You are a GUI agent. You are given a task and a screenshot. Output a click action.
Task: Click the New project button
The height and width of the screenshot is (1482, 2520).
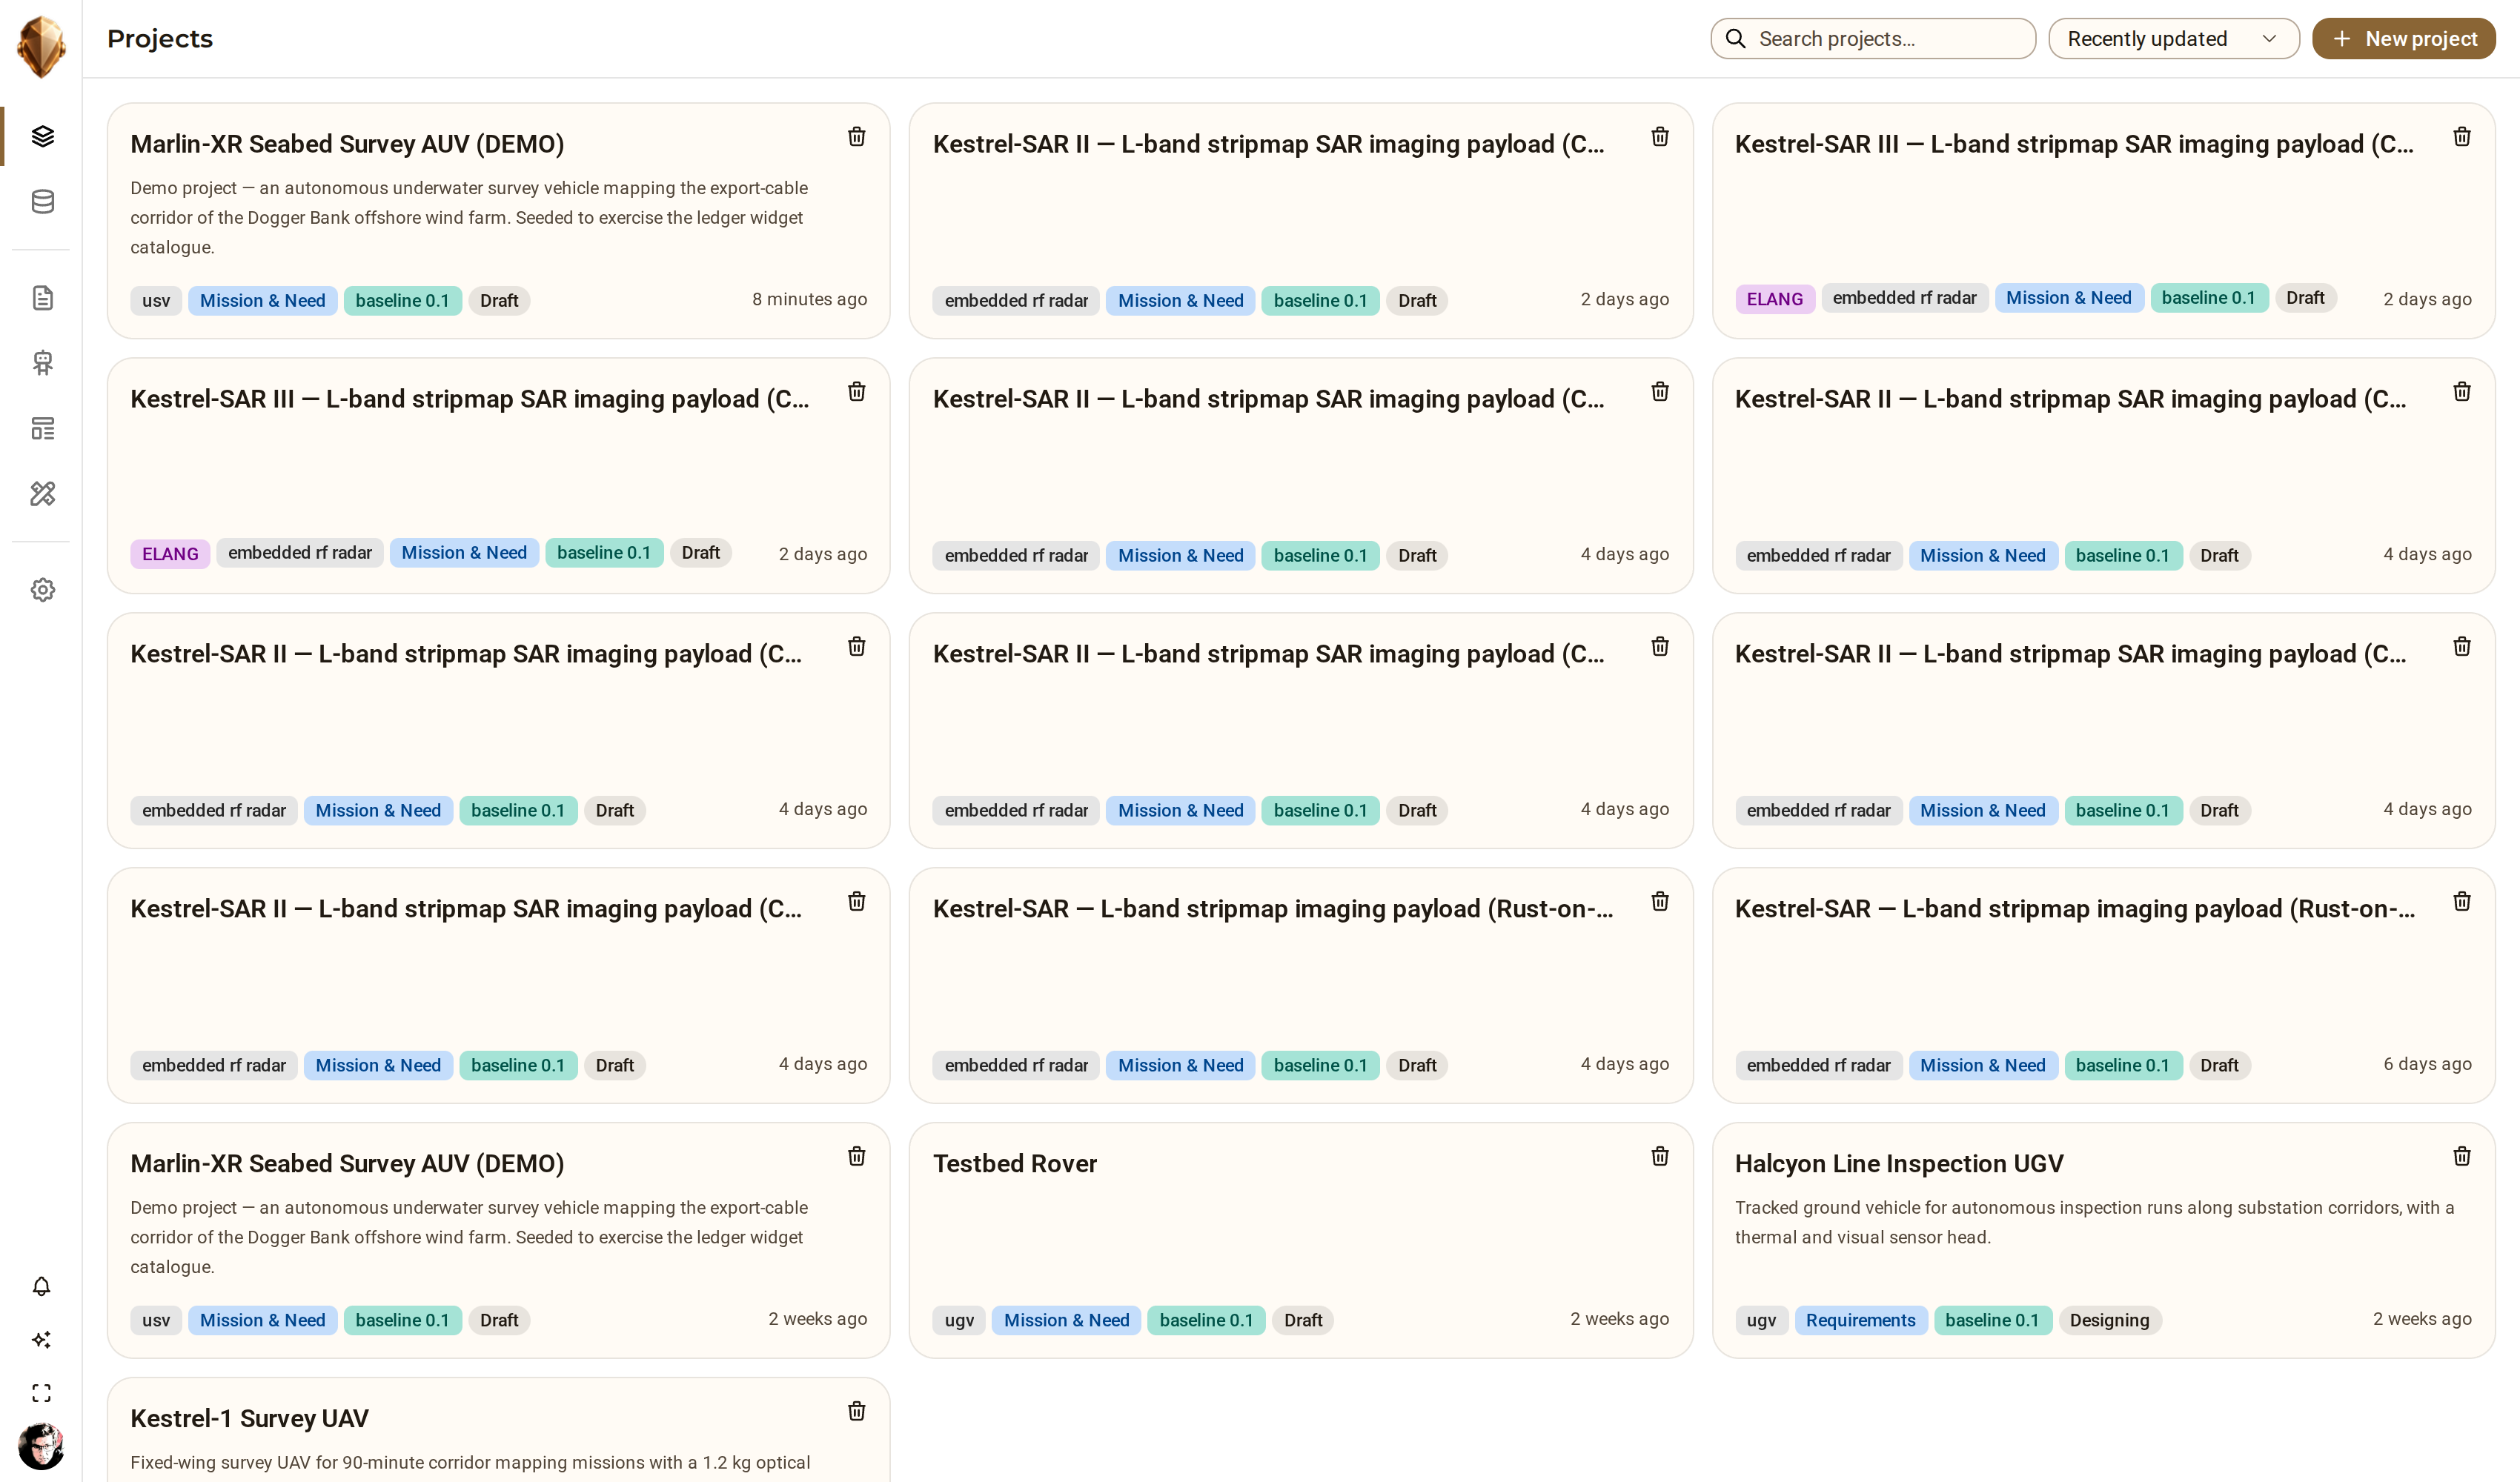tap(2403, 38)
